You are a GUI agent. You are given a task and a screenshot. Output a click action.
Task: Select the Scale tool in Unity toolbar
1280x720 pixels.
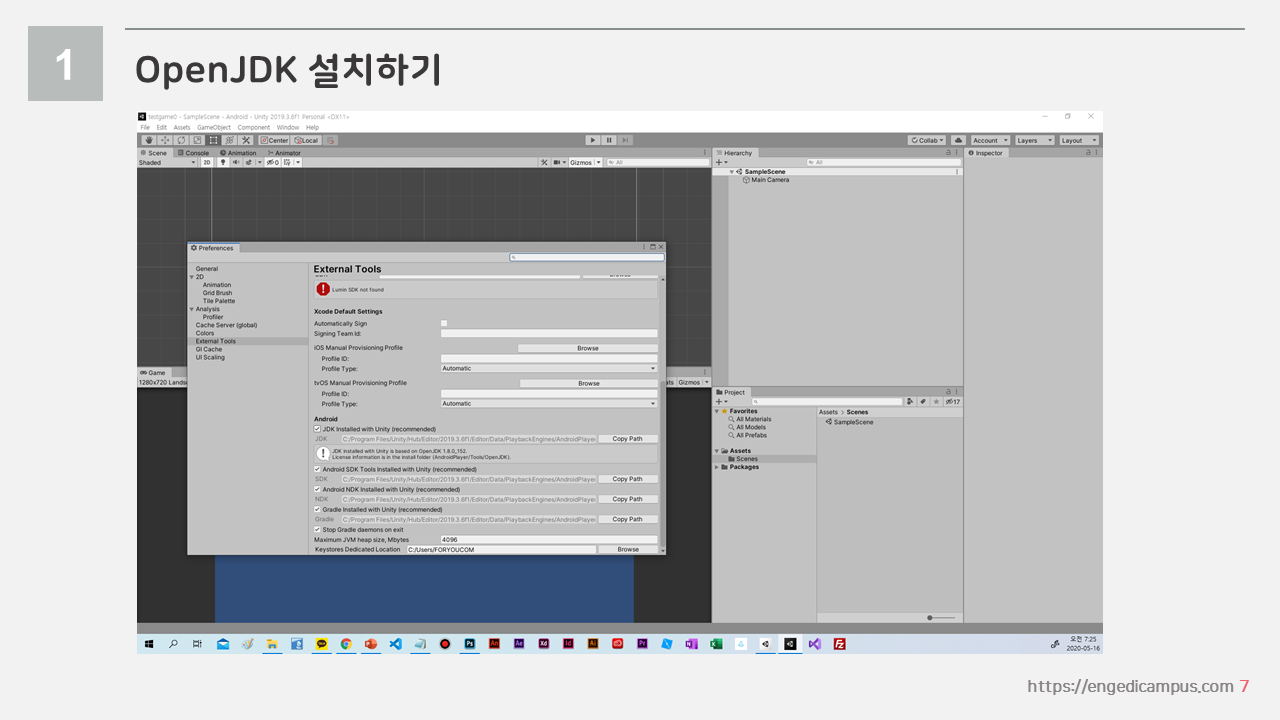coord(197,140)
